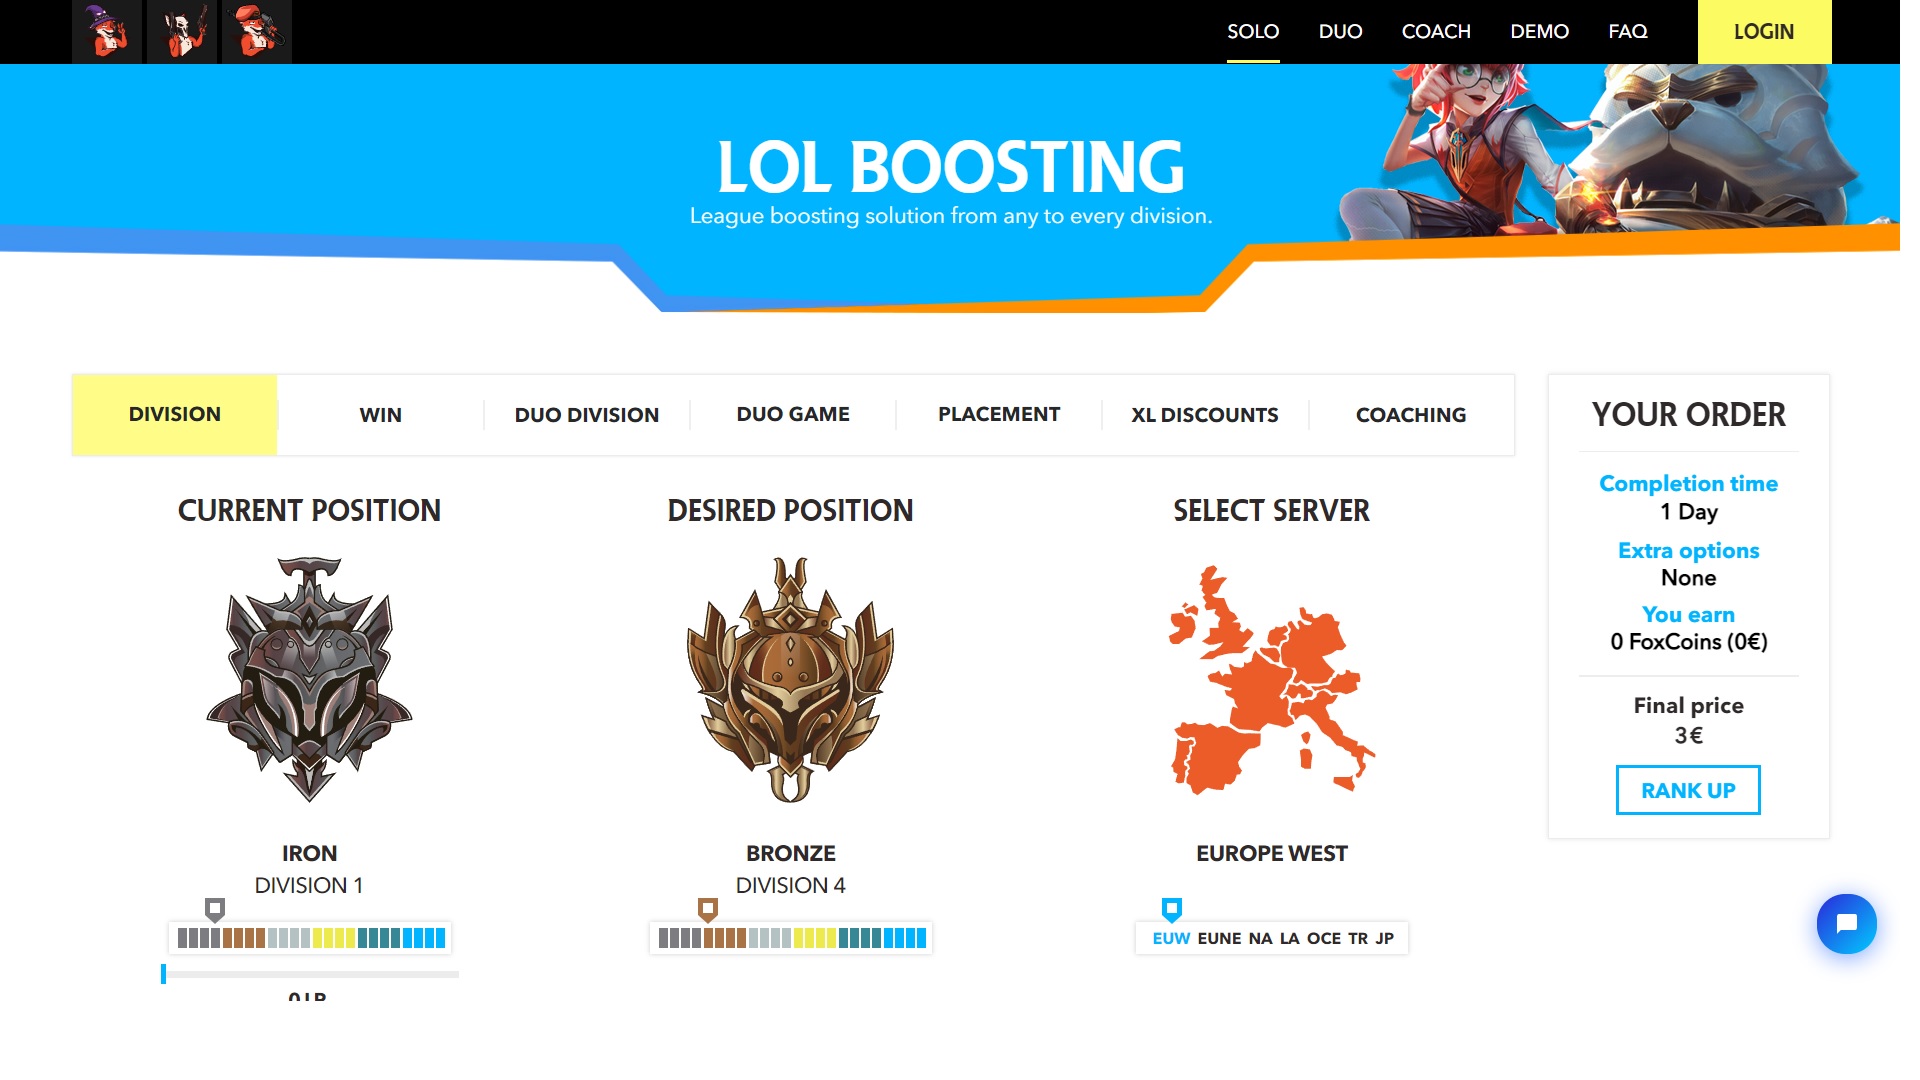Click the RANK UP order button

pyautogui.click(x=1688, y=790)
